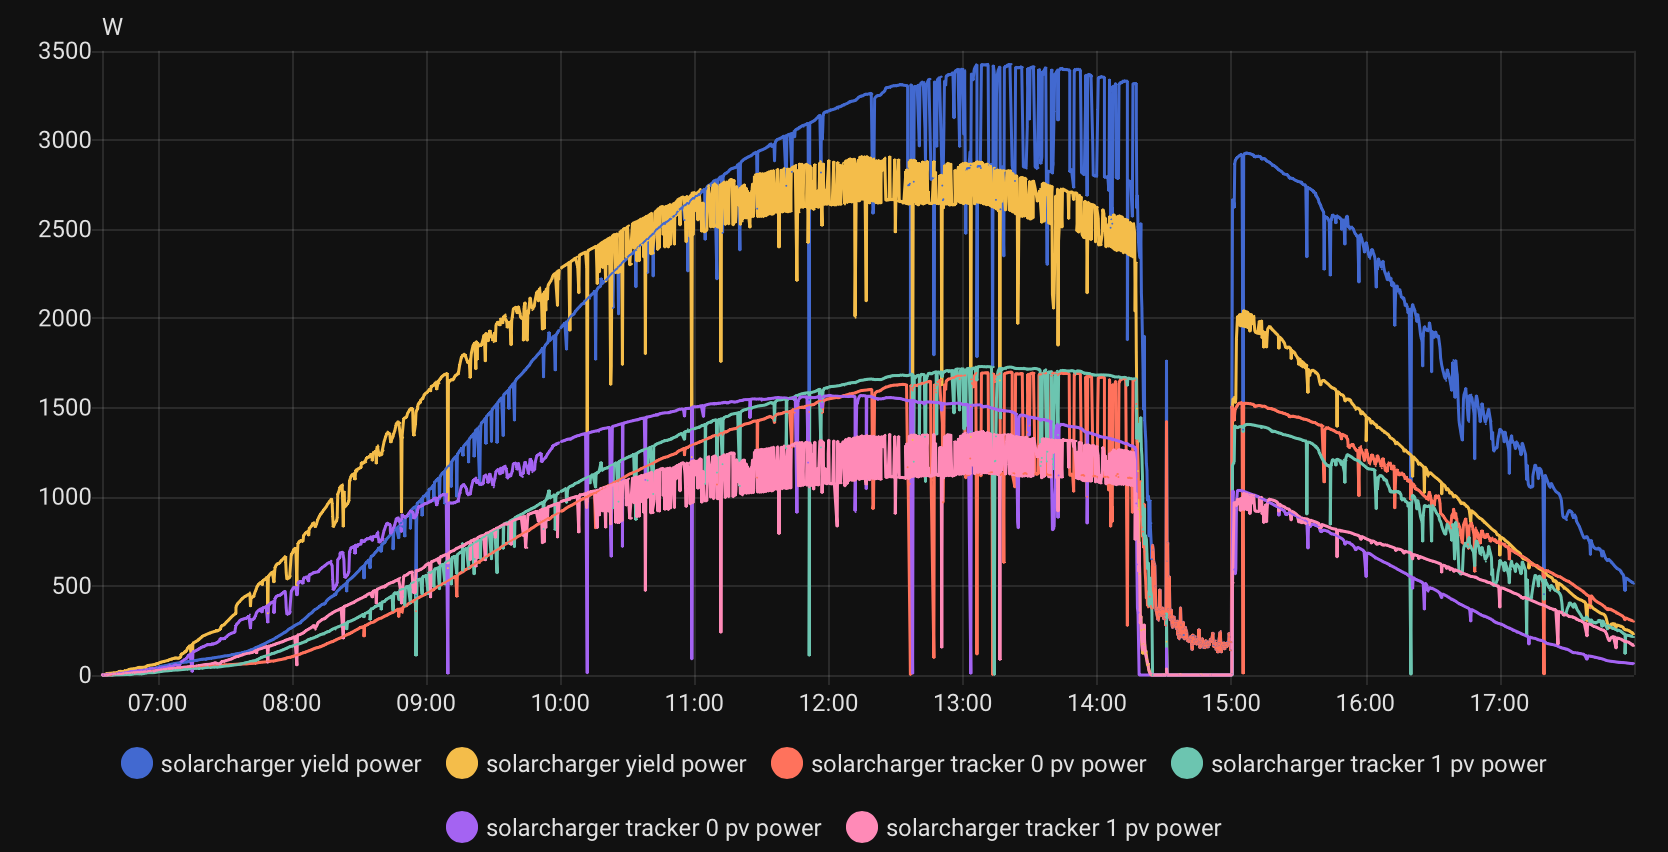Click the '3000' power axis value
The image size is (1668, 852).
click(65, 140)
